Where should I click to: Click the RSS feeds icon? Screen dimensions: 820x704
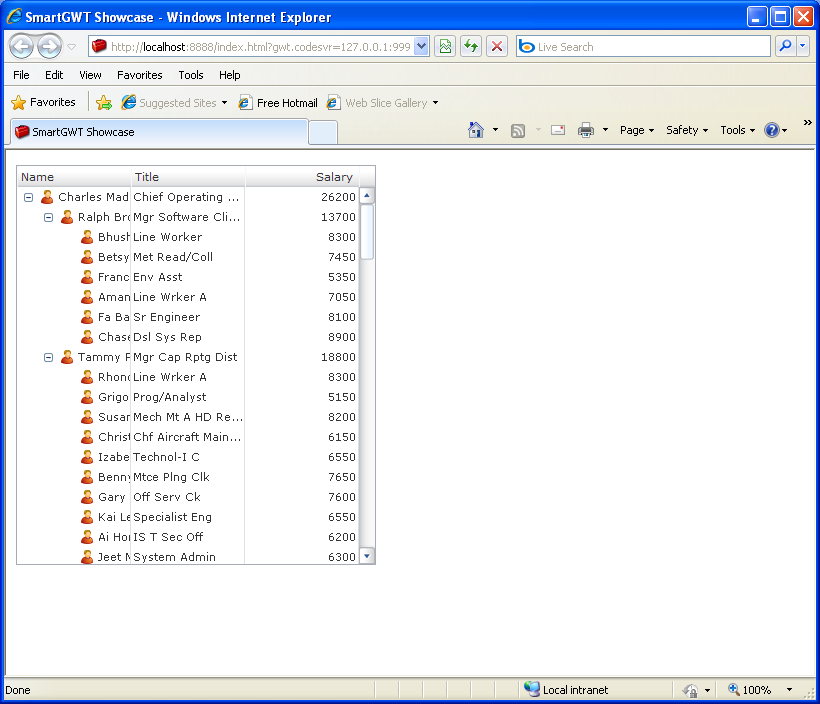518,130
